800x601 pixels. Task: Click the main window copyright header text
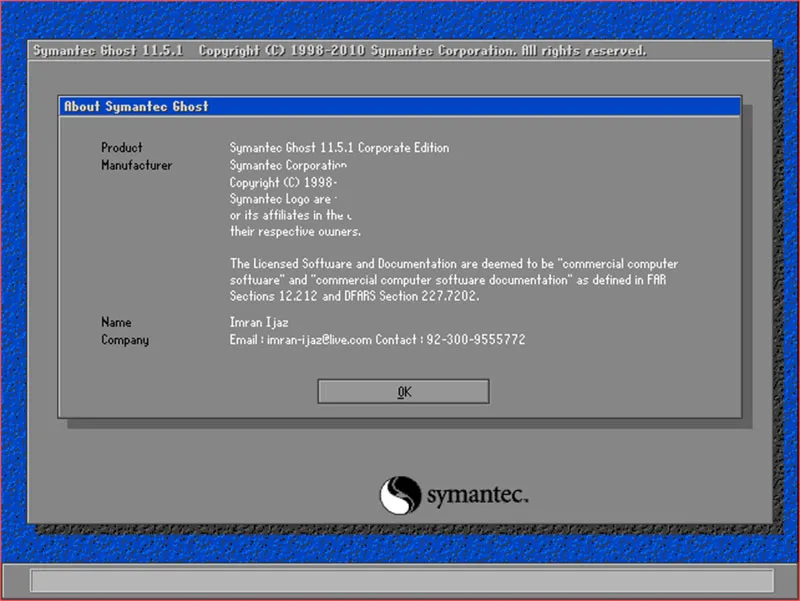(340, 51)
